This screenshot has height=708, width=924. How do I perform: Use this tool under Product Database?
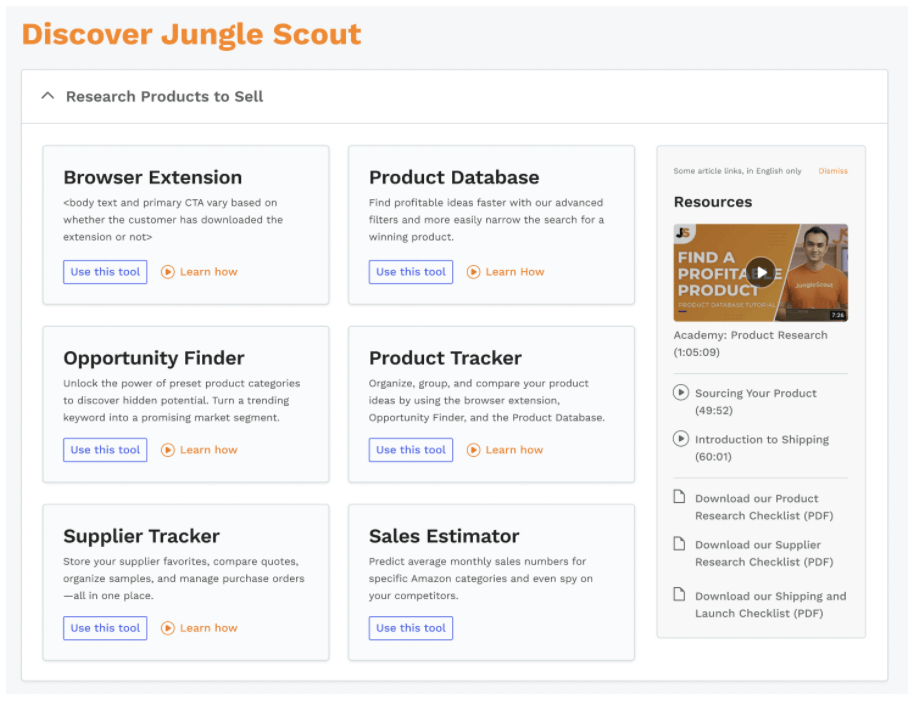pyautogui.click(x=411, y=272)
